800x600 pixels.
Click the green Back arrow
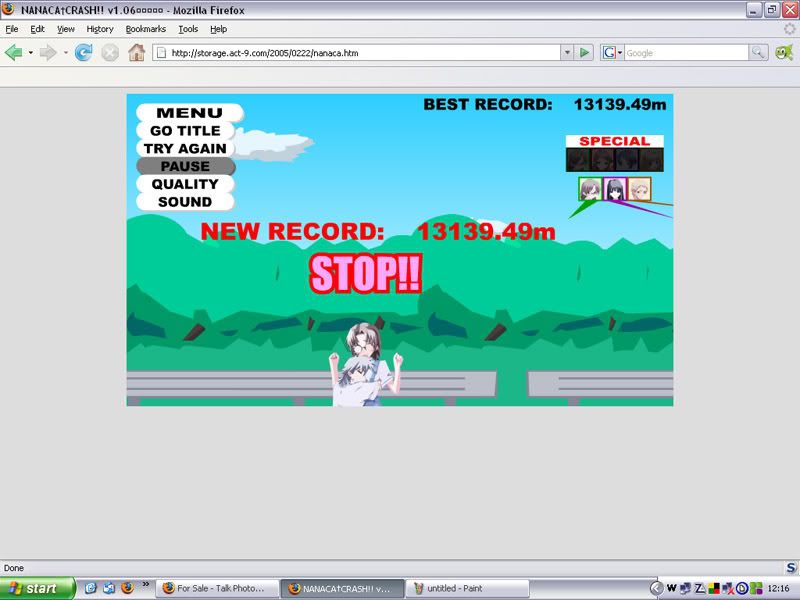coord(14,53)
